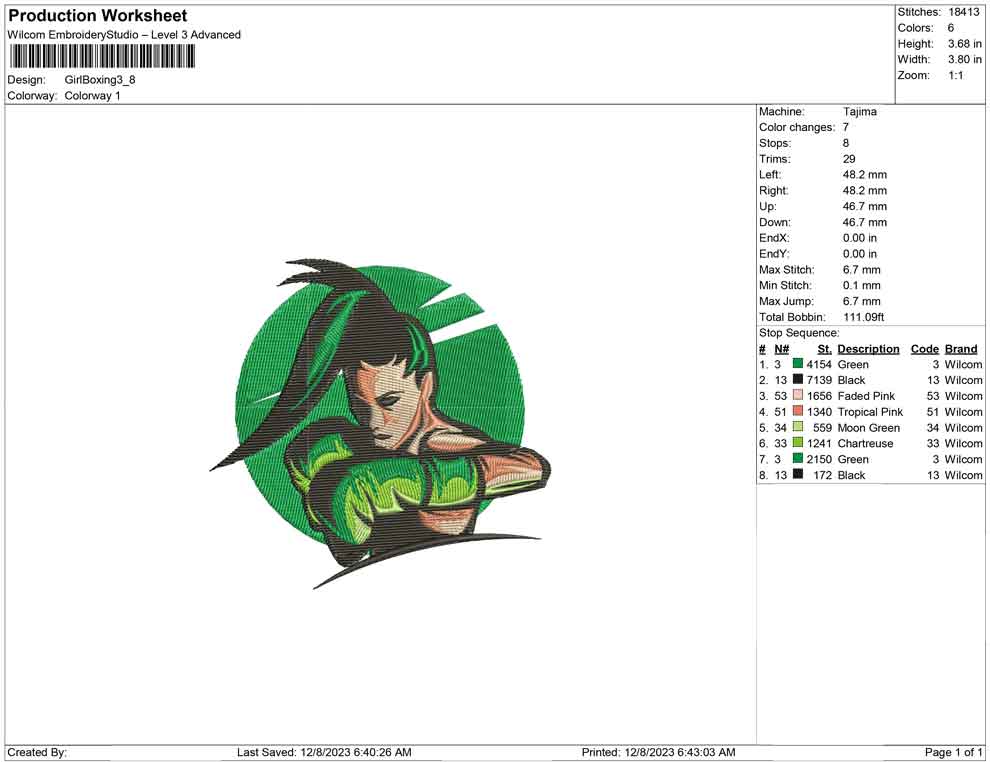Click the 'Faded Pink' description
The image size is (990, 762).
tap(866, 396)
